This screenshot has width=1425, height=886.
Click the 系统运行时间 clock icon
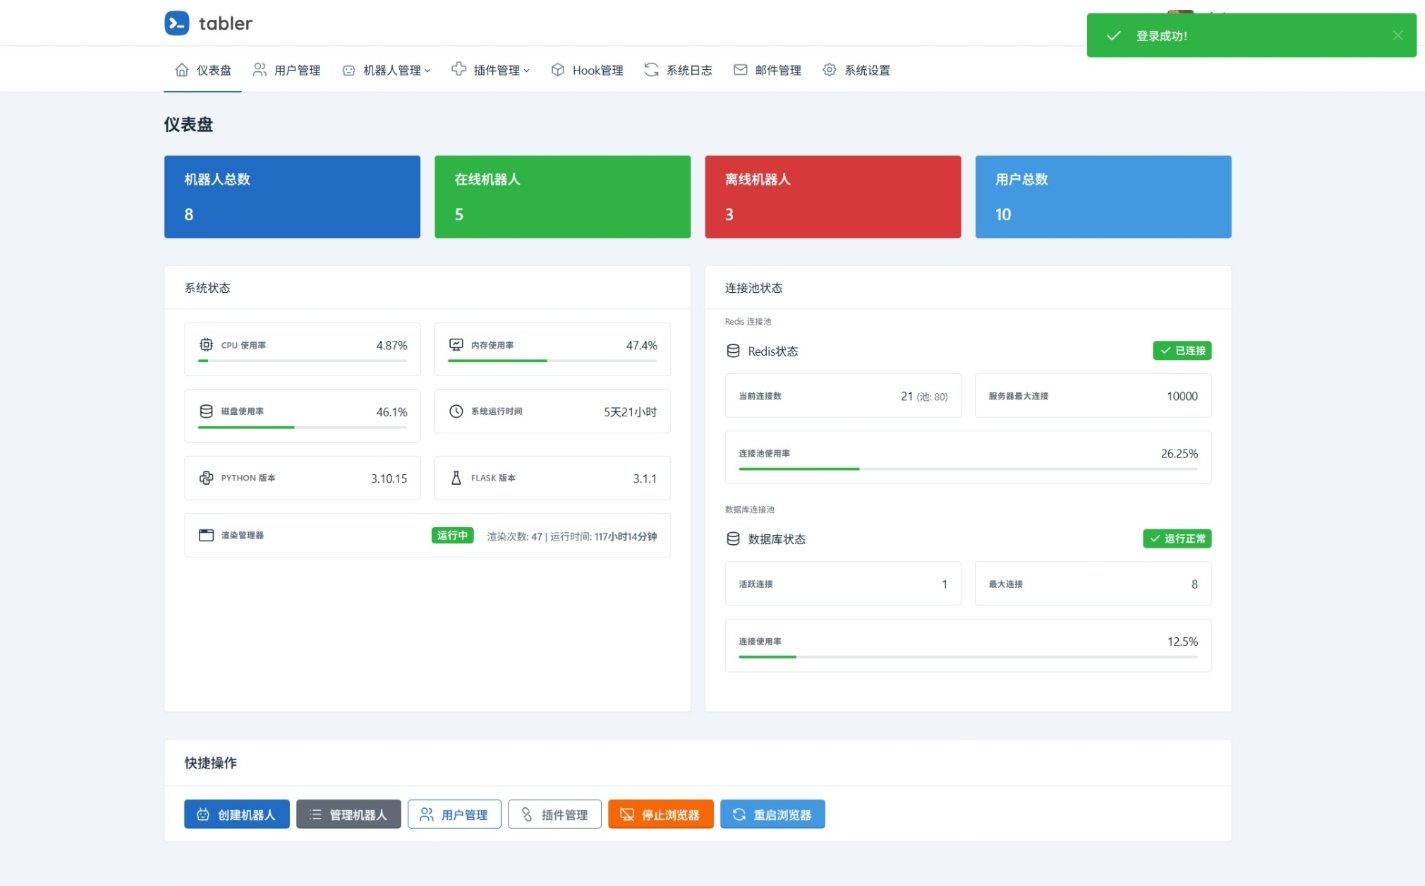point(456,411)
